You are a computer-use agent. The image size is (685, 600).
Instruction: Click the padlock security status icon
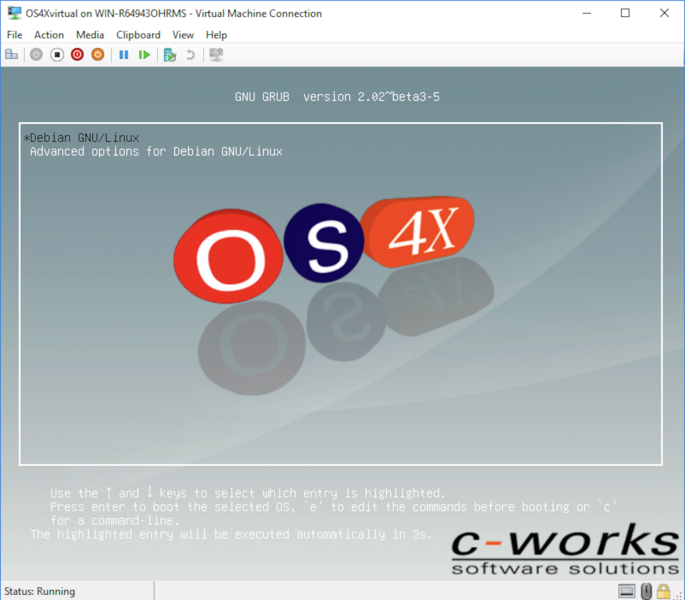663,590
